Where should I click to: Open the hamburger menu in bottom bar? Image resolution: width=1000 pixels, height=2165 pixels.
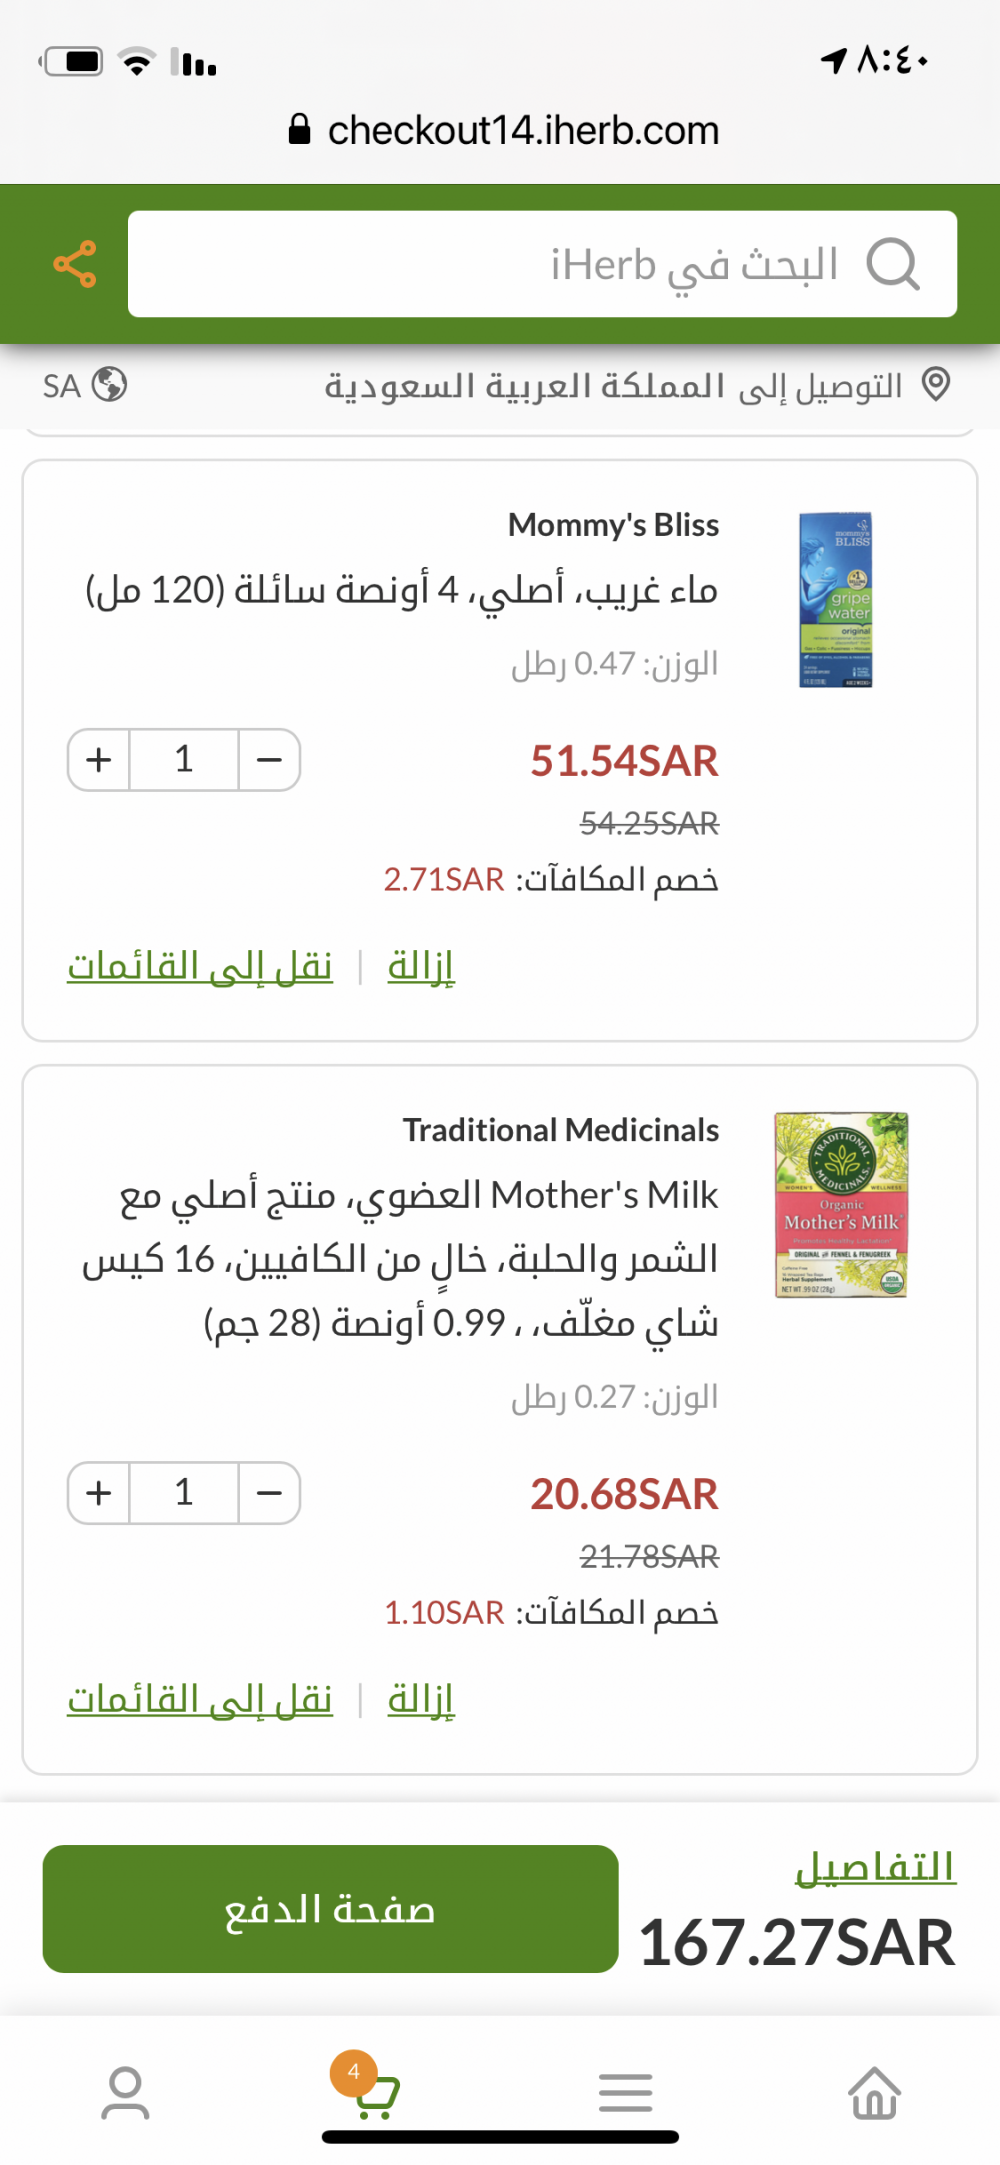pos(625,2093)
